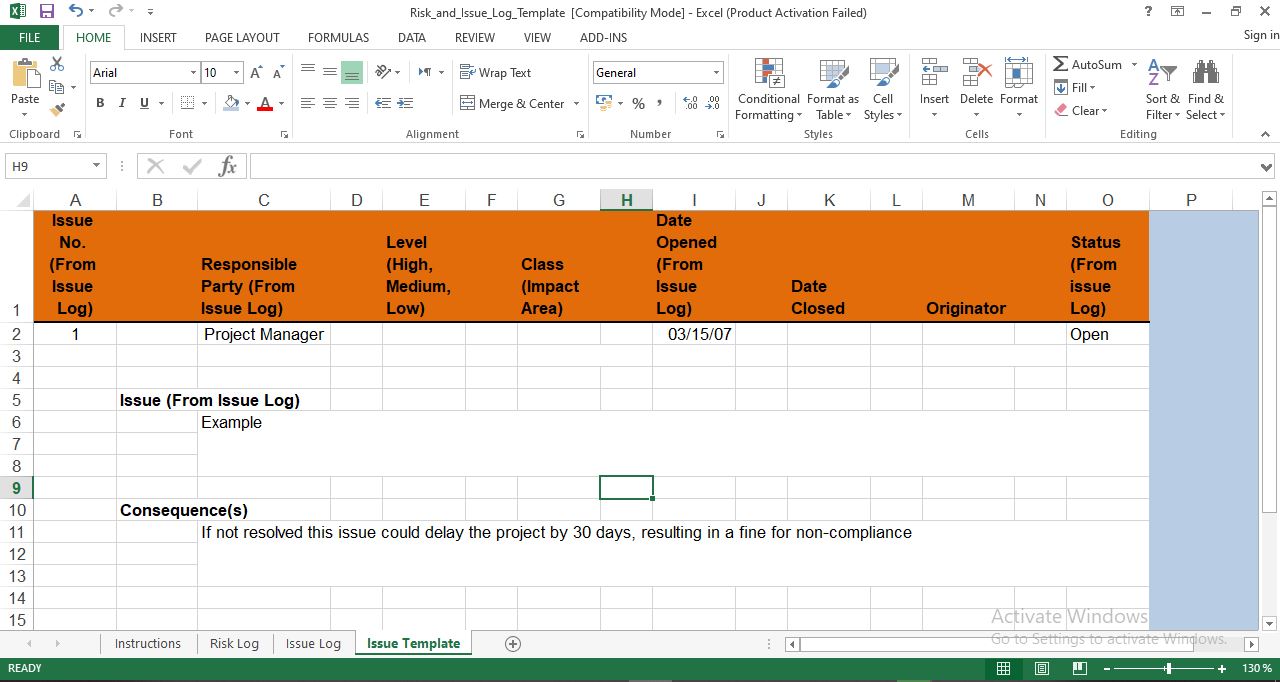This screenshot has height=682, width=1280.
Task: Click the Delete Cells icon
Action: (x=976, y=89)
